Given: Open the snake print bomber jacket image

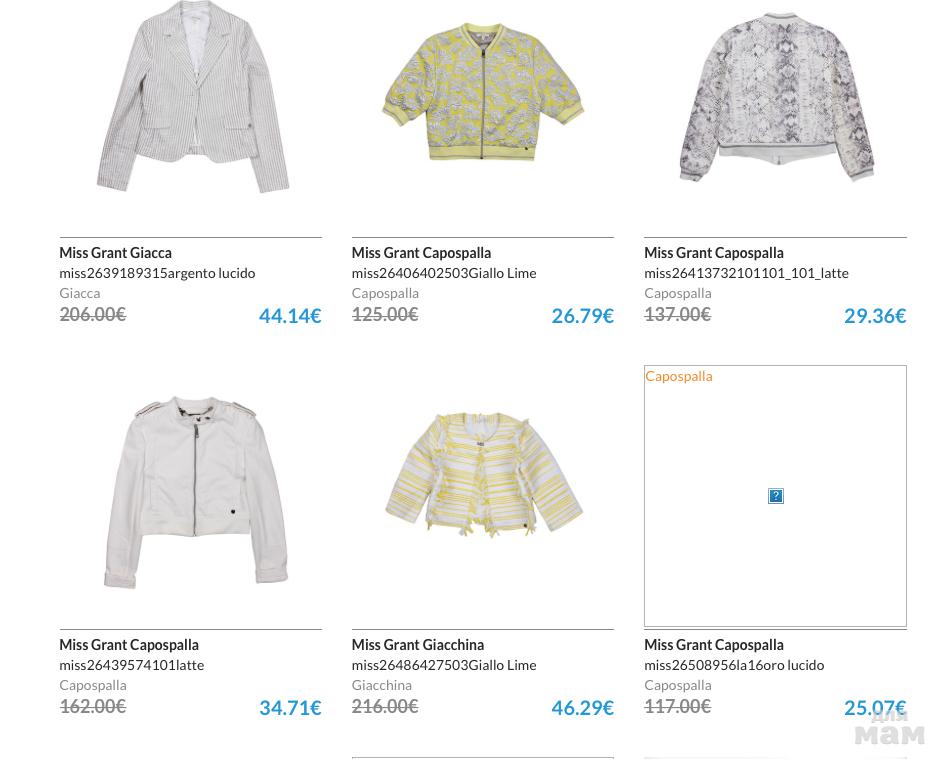Looking at the screenshot, I should pyautogui.click(x=776, y=98).
